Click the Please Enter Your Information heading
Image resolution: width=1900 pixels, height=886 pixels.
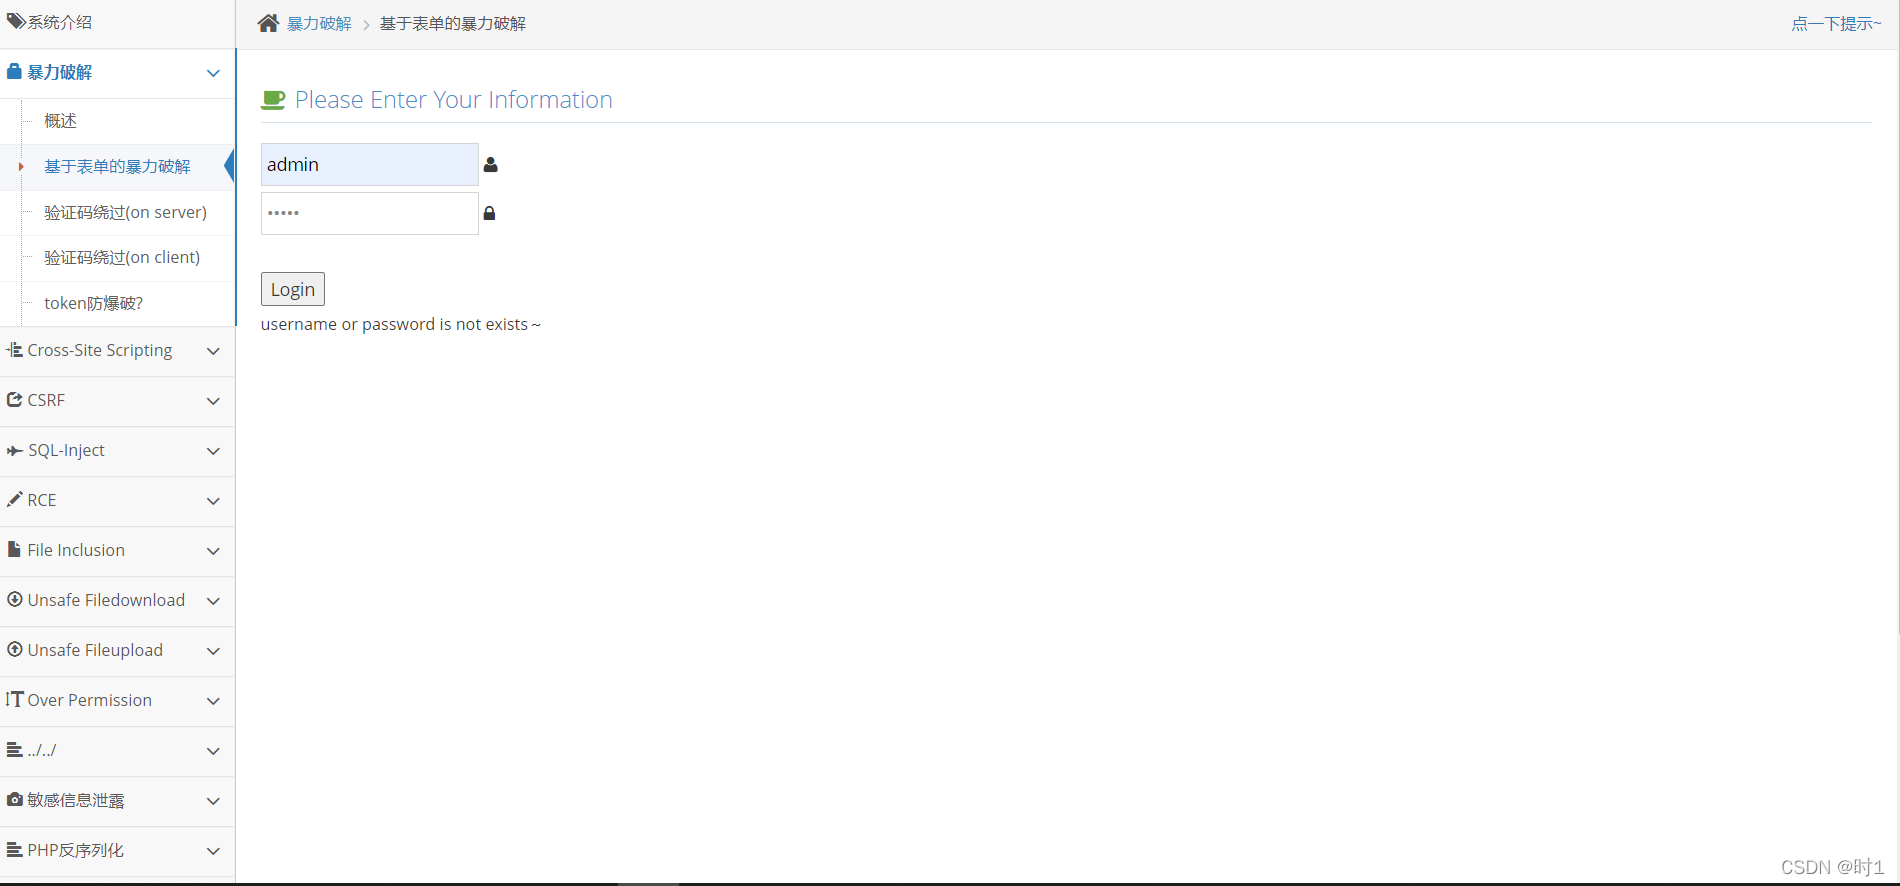point(454,100)
